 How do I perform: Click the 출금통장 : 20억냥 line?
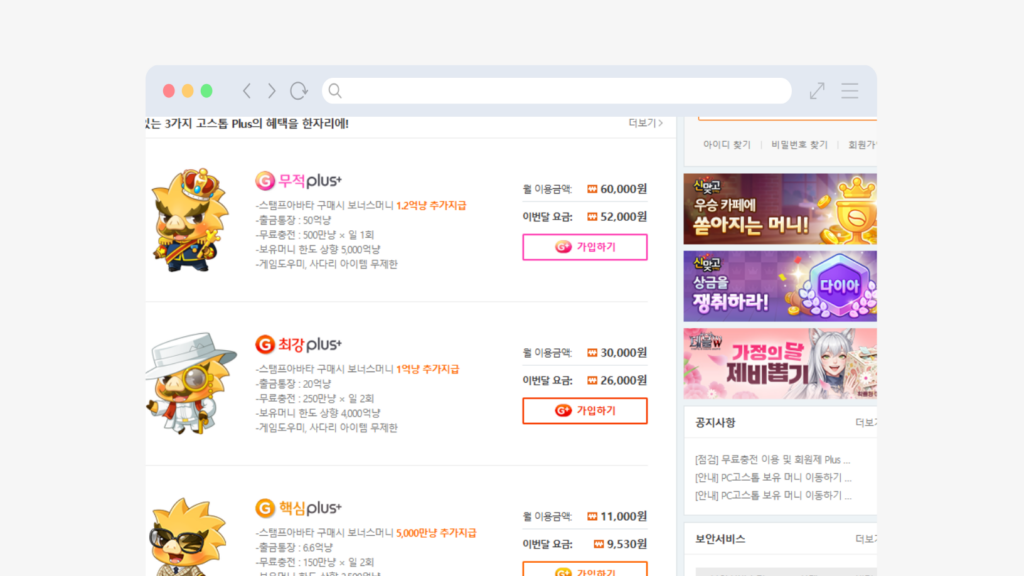pyautogui.click(x=293, y=384)
